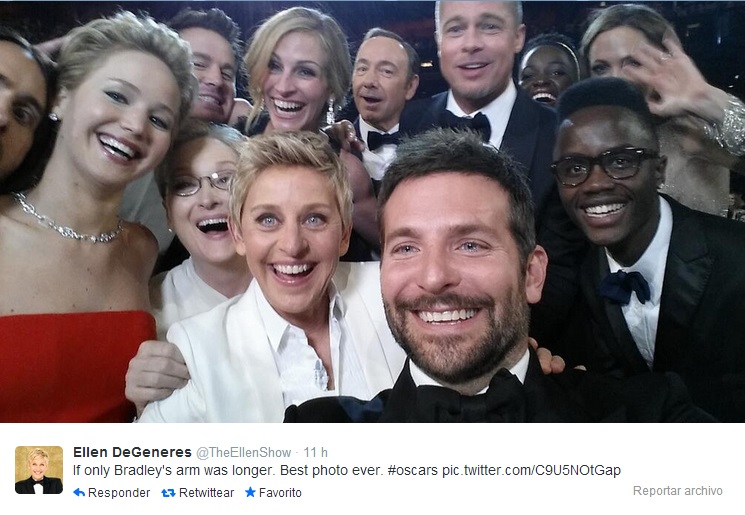Screen dimensions: 745x515
Task: Click the navy bow tie in the photo
Action: 624,287
